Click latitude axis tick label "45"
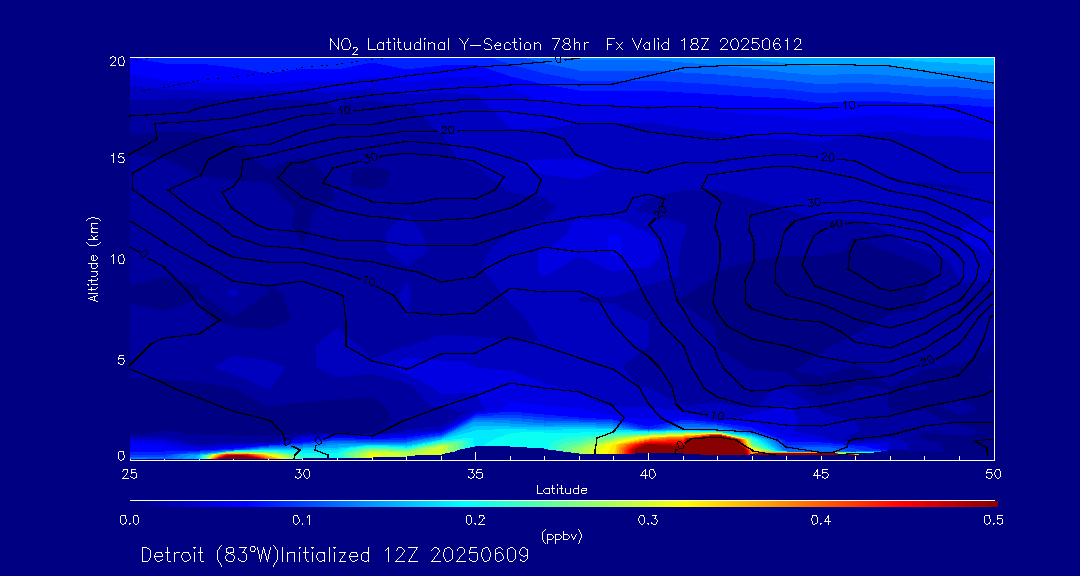The height and width of the screenshot is (576, 1080). (x=821, y=474)
